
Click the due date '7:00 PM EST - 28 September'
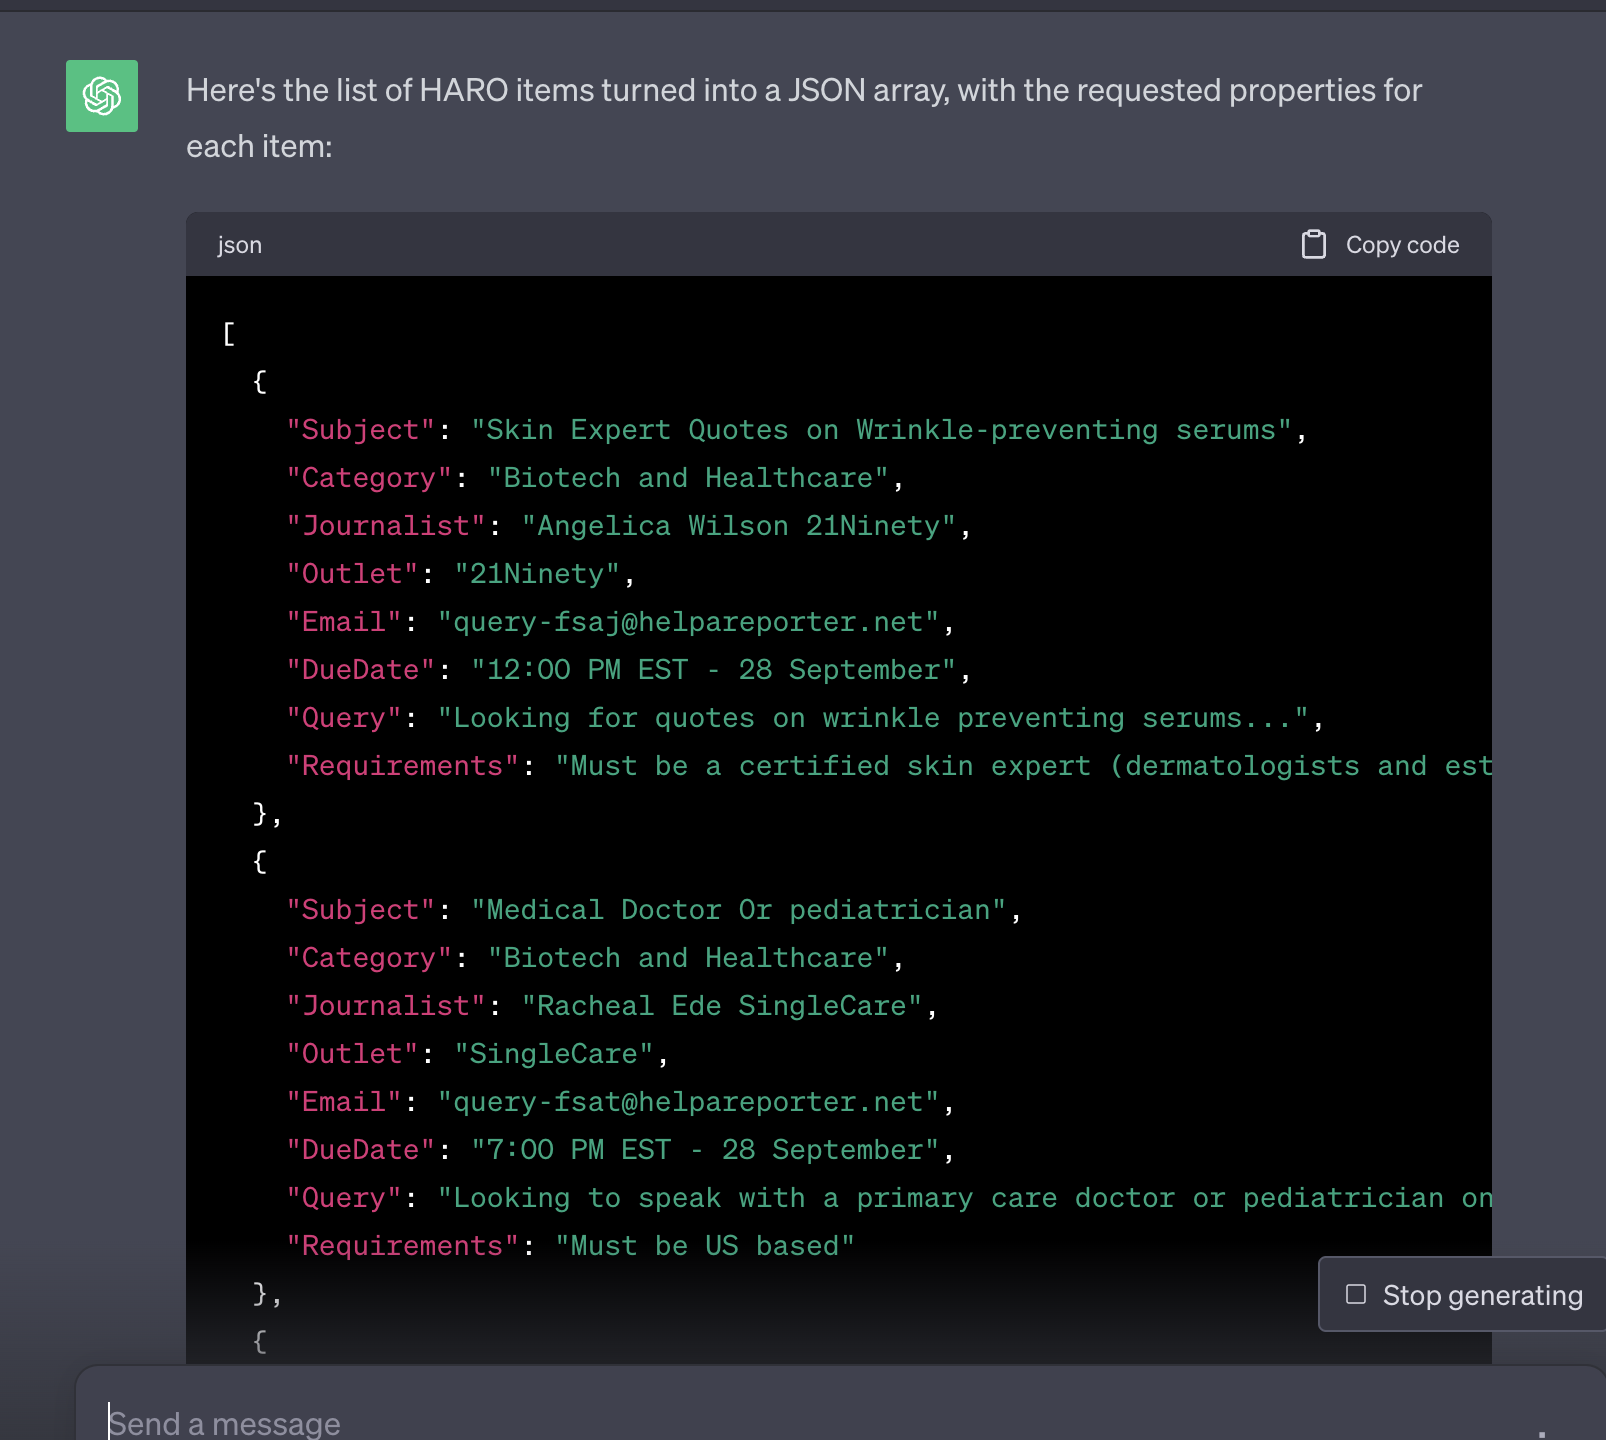(705, 1150)
